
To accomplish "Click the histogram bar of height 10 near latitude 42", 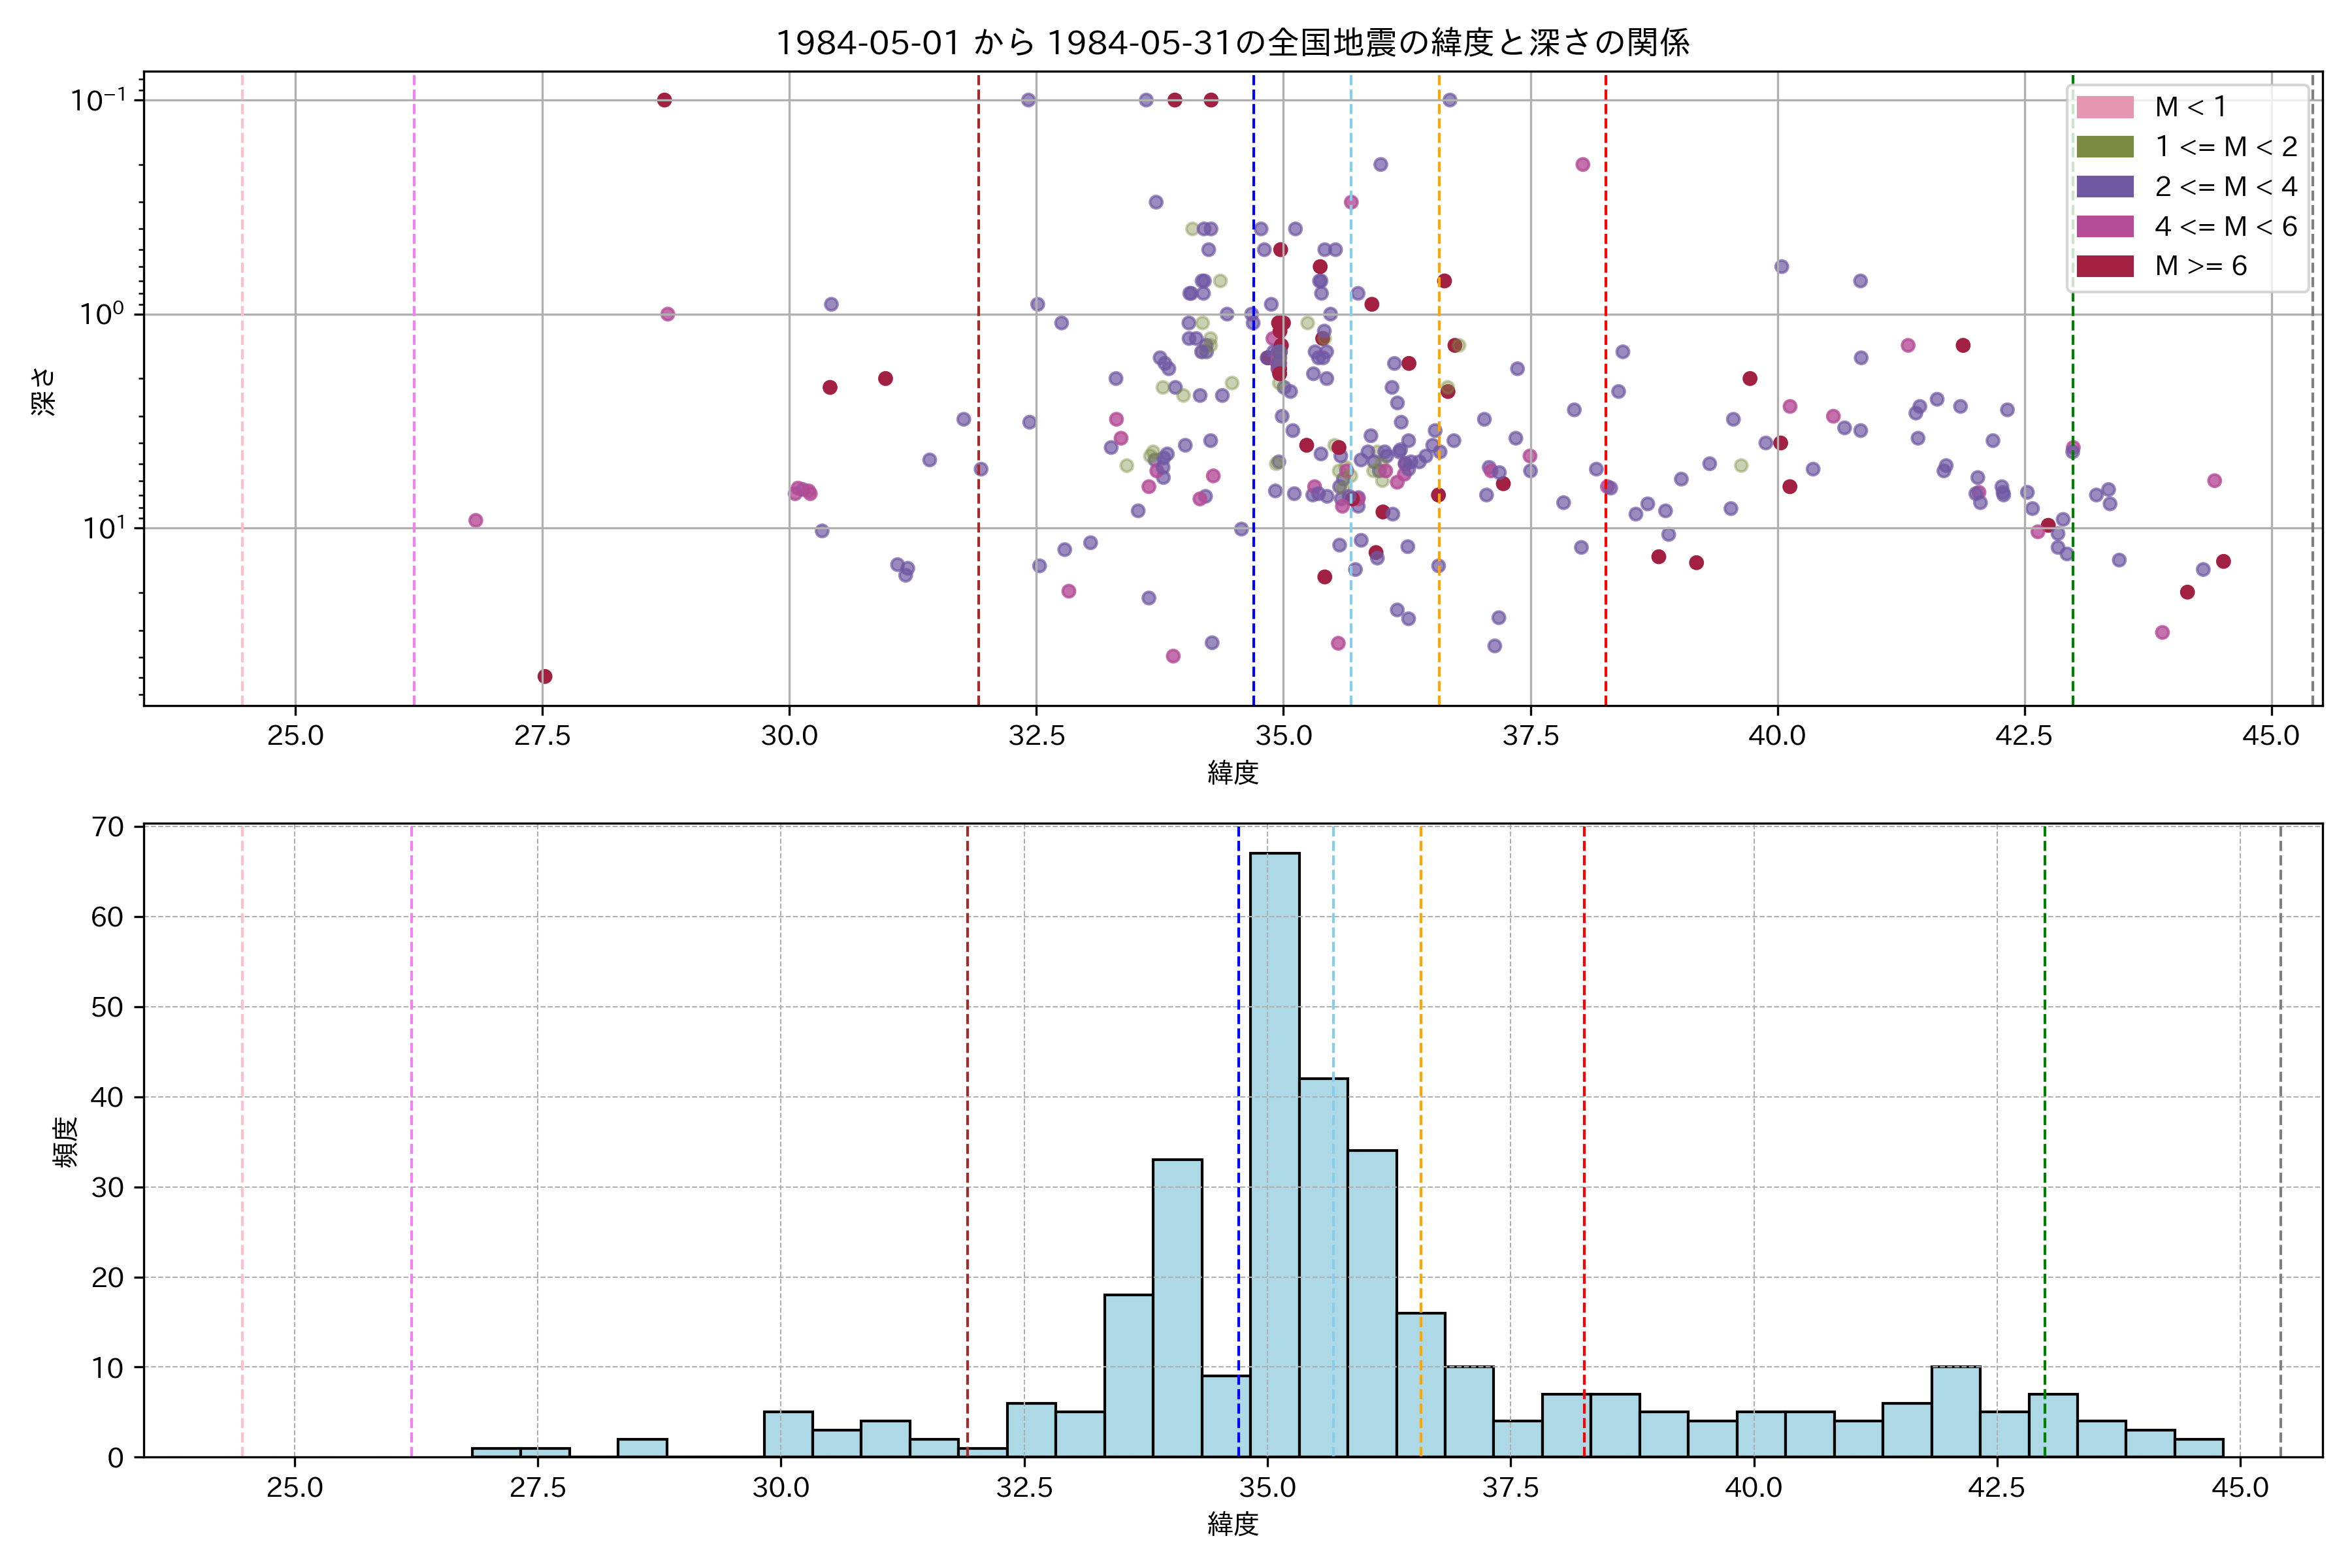I will point(1955,1411).
